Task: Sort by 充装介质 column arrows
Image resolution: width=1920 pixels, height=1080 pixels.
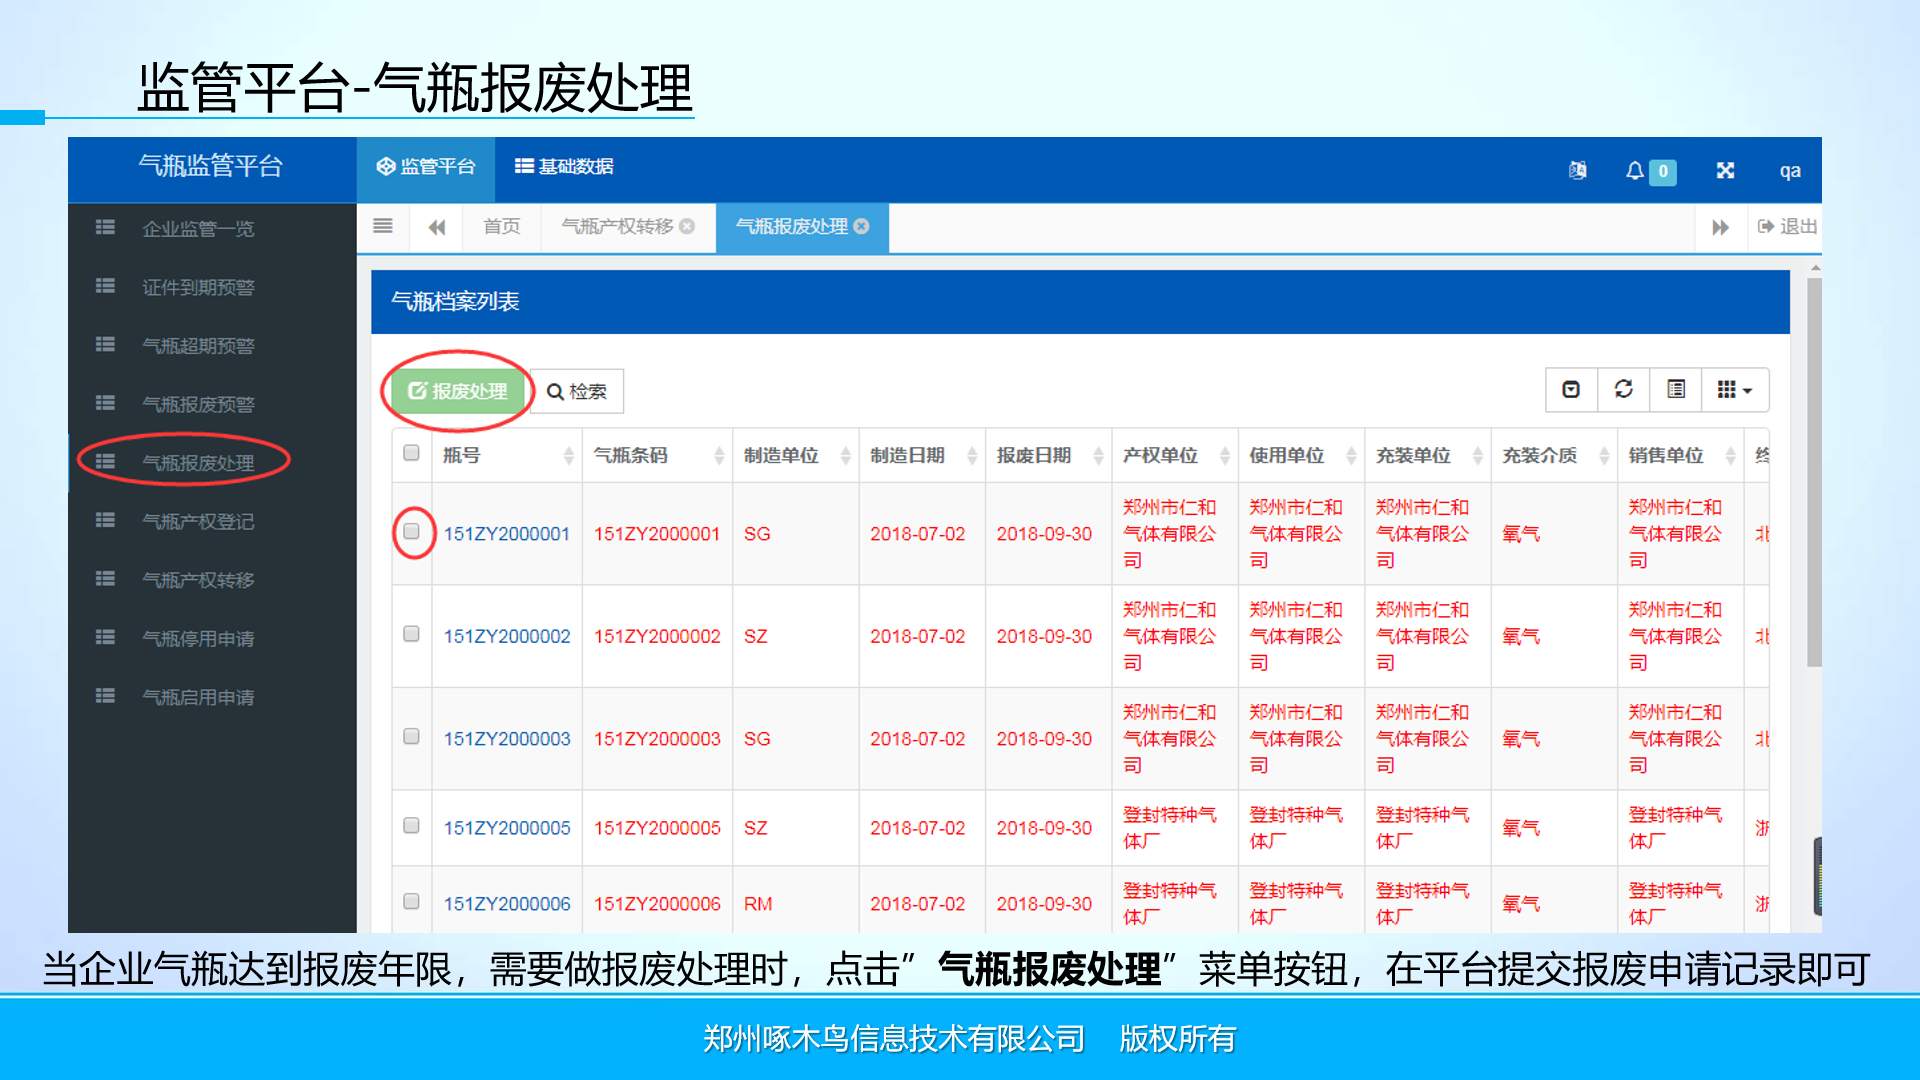Action: click(x=1605, y=456)
